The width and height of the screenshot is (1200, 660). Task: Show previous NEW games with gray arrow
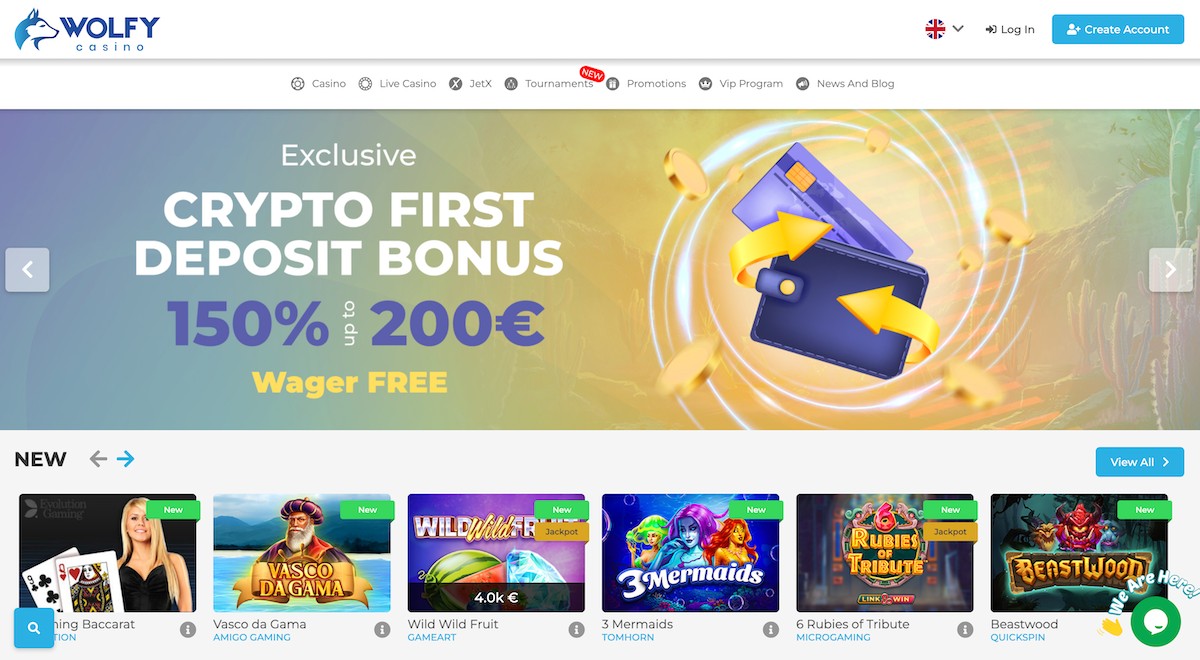98,459
